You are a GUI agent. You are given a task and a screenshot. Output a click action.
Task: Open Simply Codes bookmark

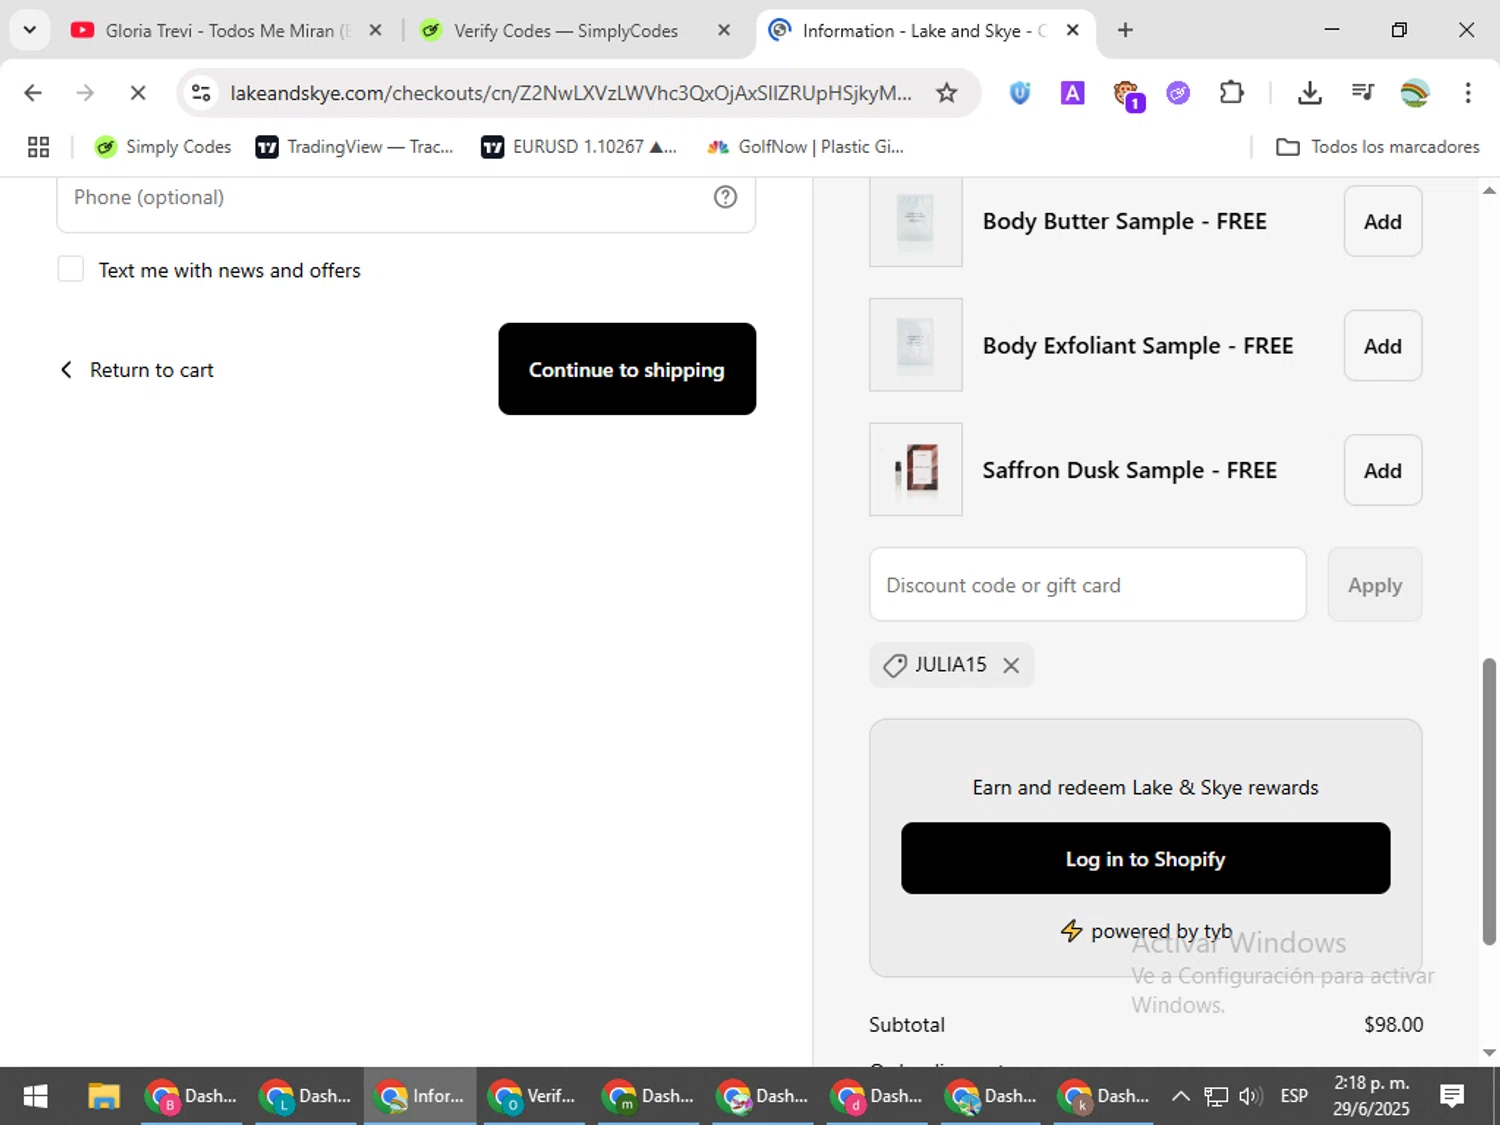(162, 147)
